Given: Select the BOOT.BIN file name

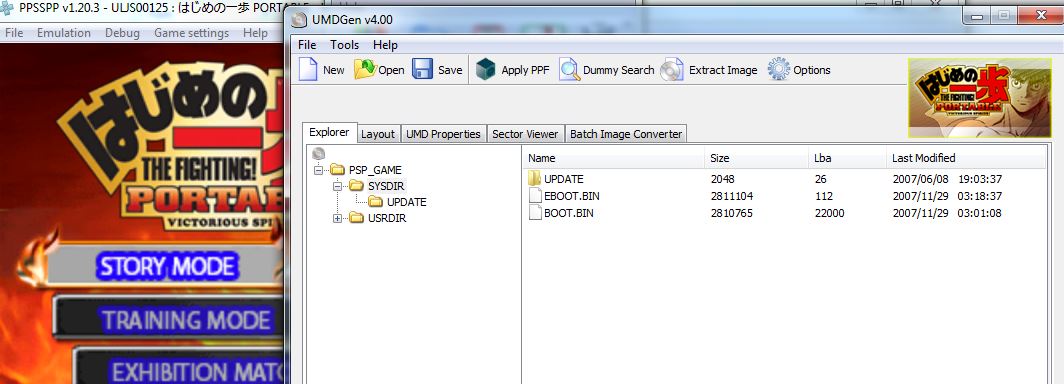Looking at the screenshot, I should click(x=568, y=213).
